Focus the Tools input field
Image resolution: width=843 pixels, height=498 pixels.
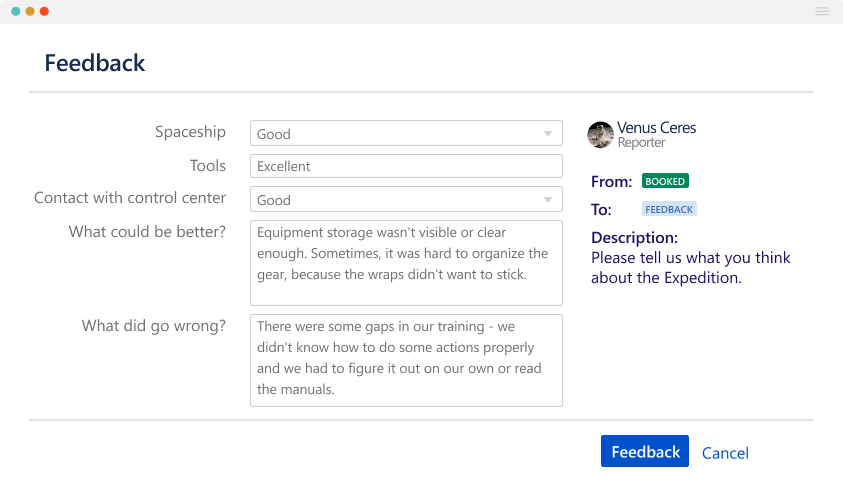[406, 166]
